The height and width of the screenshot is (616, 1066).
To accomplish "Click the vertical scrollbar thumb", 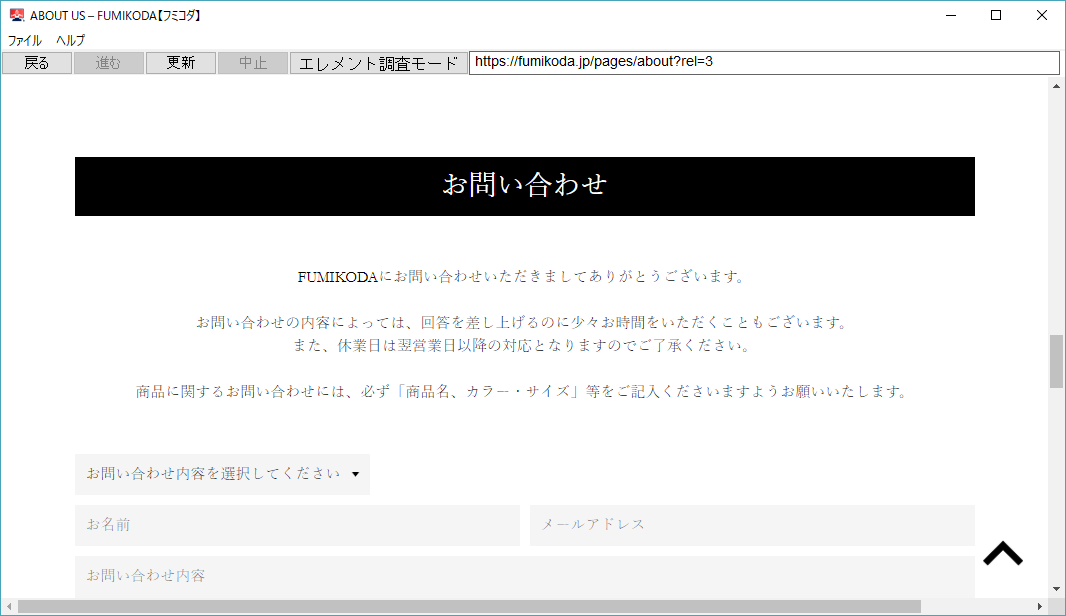I will coord(1056,361).
